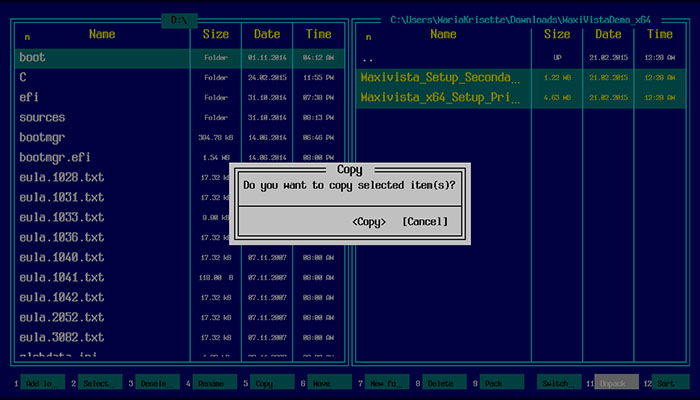Viewport: 700px width, 400px height.
Task: Click size 304.78 kB of bootmgr
Action: pyautogui.click(x=216, y=138)
